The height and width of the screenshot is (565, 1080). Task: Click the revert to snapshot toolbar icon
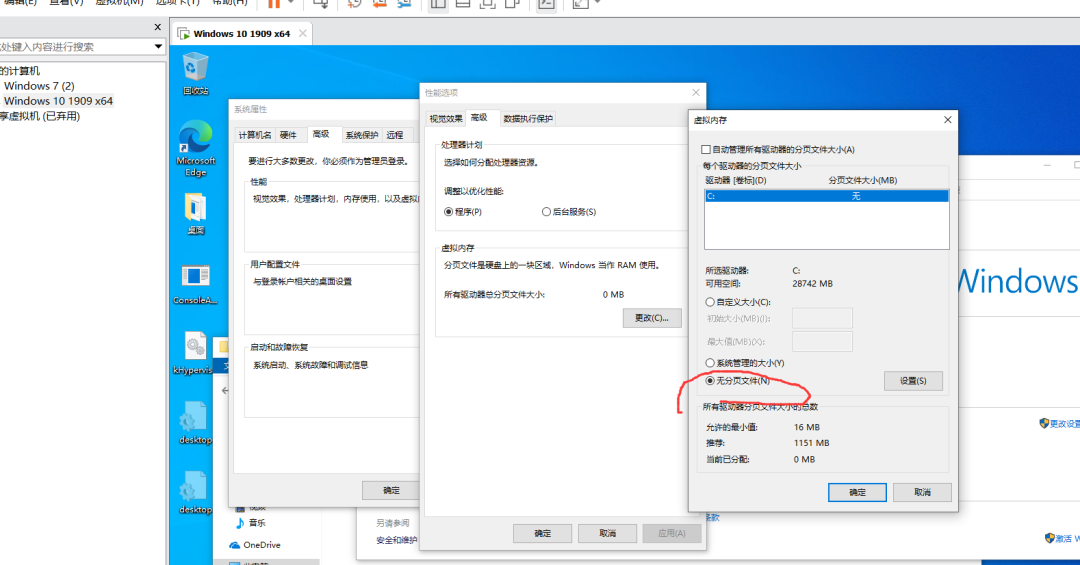click(380, 3)
